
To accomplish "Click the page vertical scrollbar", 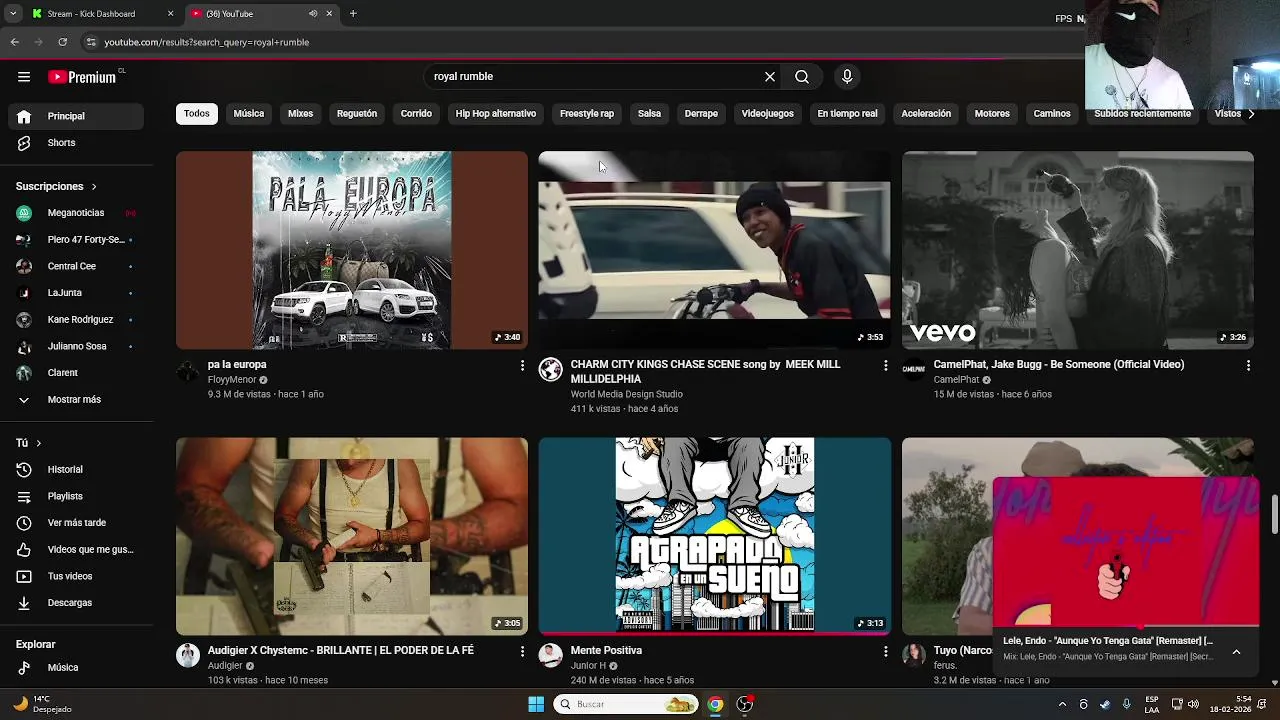I will [1275, 515].
